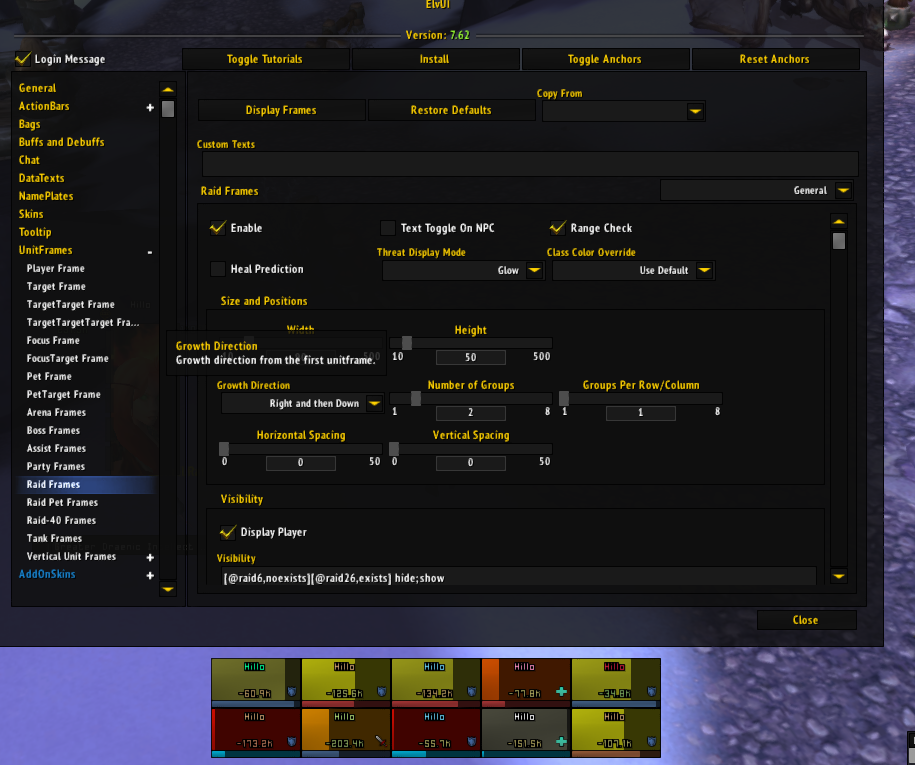The image size is (915, 765).
Task: Open Raid-40 Frames settings
Action: 61,521
